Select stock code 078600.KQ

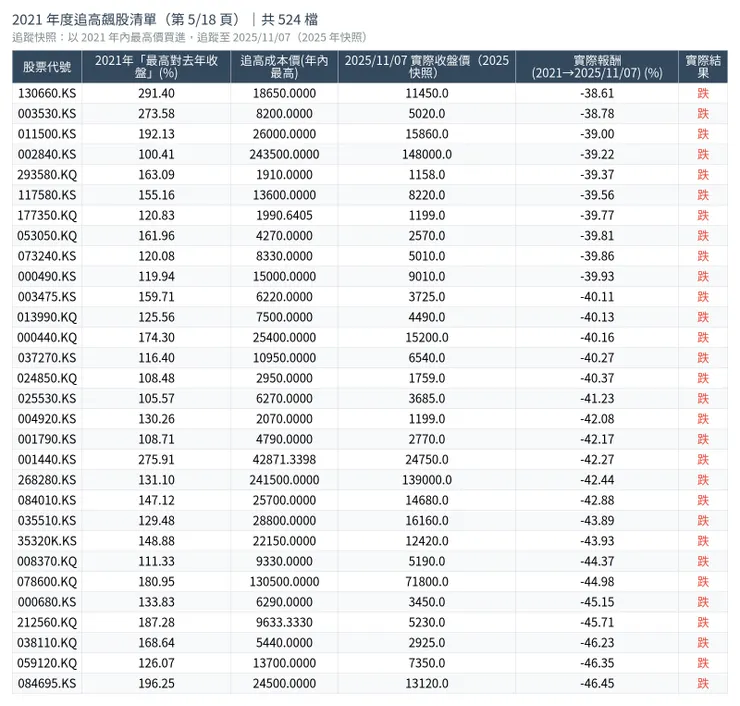click(x=47, y=581)
